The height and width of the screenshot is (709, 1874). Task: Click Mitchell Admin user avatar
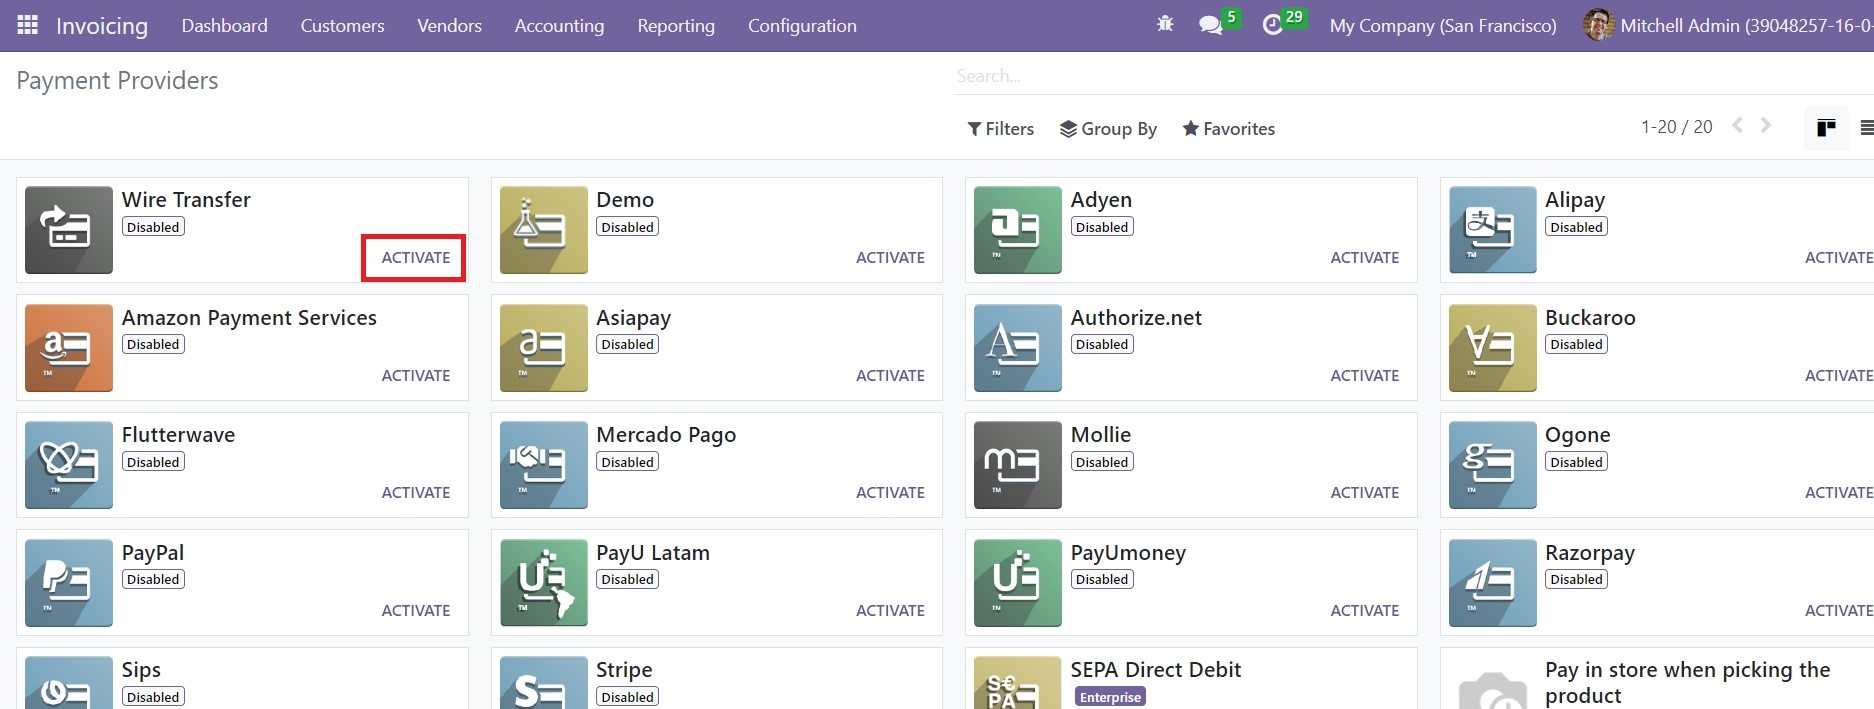tap(1599, 25)
